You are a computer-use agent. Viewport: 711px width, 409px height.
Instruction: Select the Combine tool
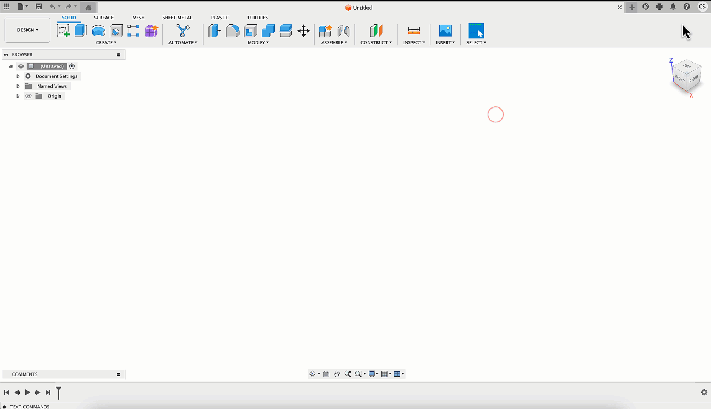click(268, 31)
